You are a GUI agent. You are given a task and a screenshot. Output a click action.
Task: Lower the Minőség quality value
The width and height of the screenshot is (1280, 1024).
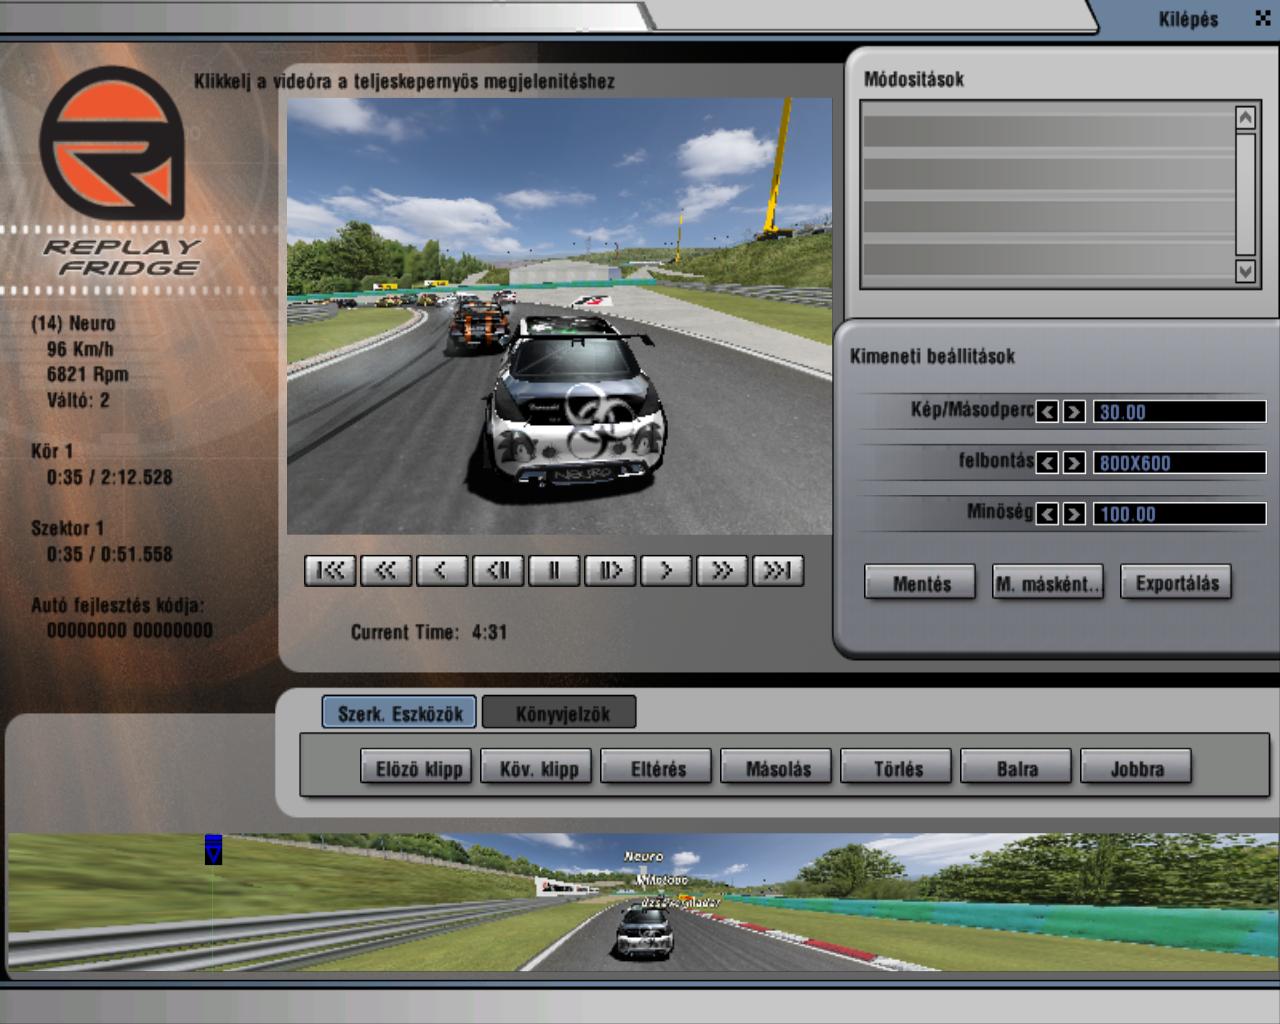click(x=1047, y=514)
